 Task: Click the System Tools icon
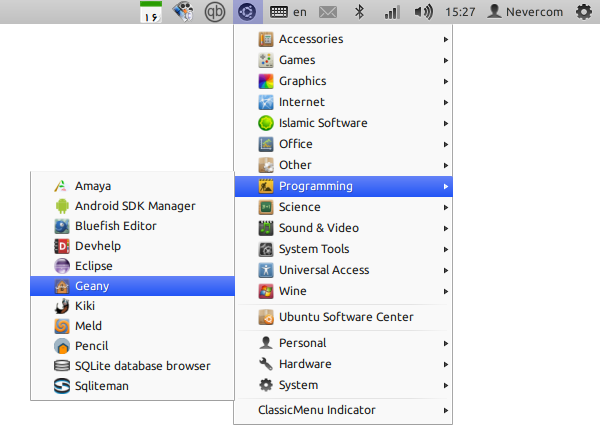(266, 249)
